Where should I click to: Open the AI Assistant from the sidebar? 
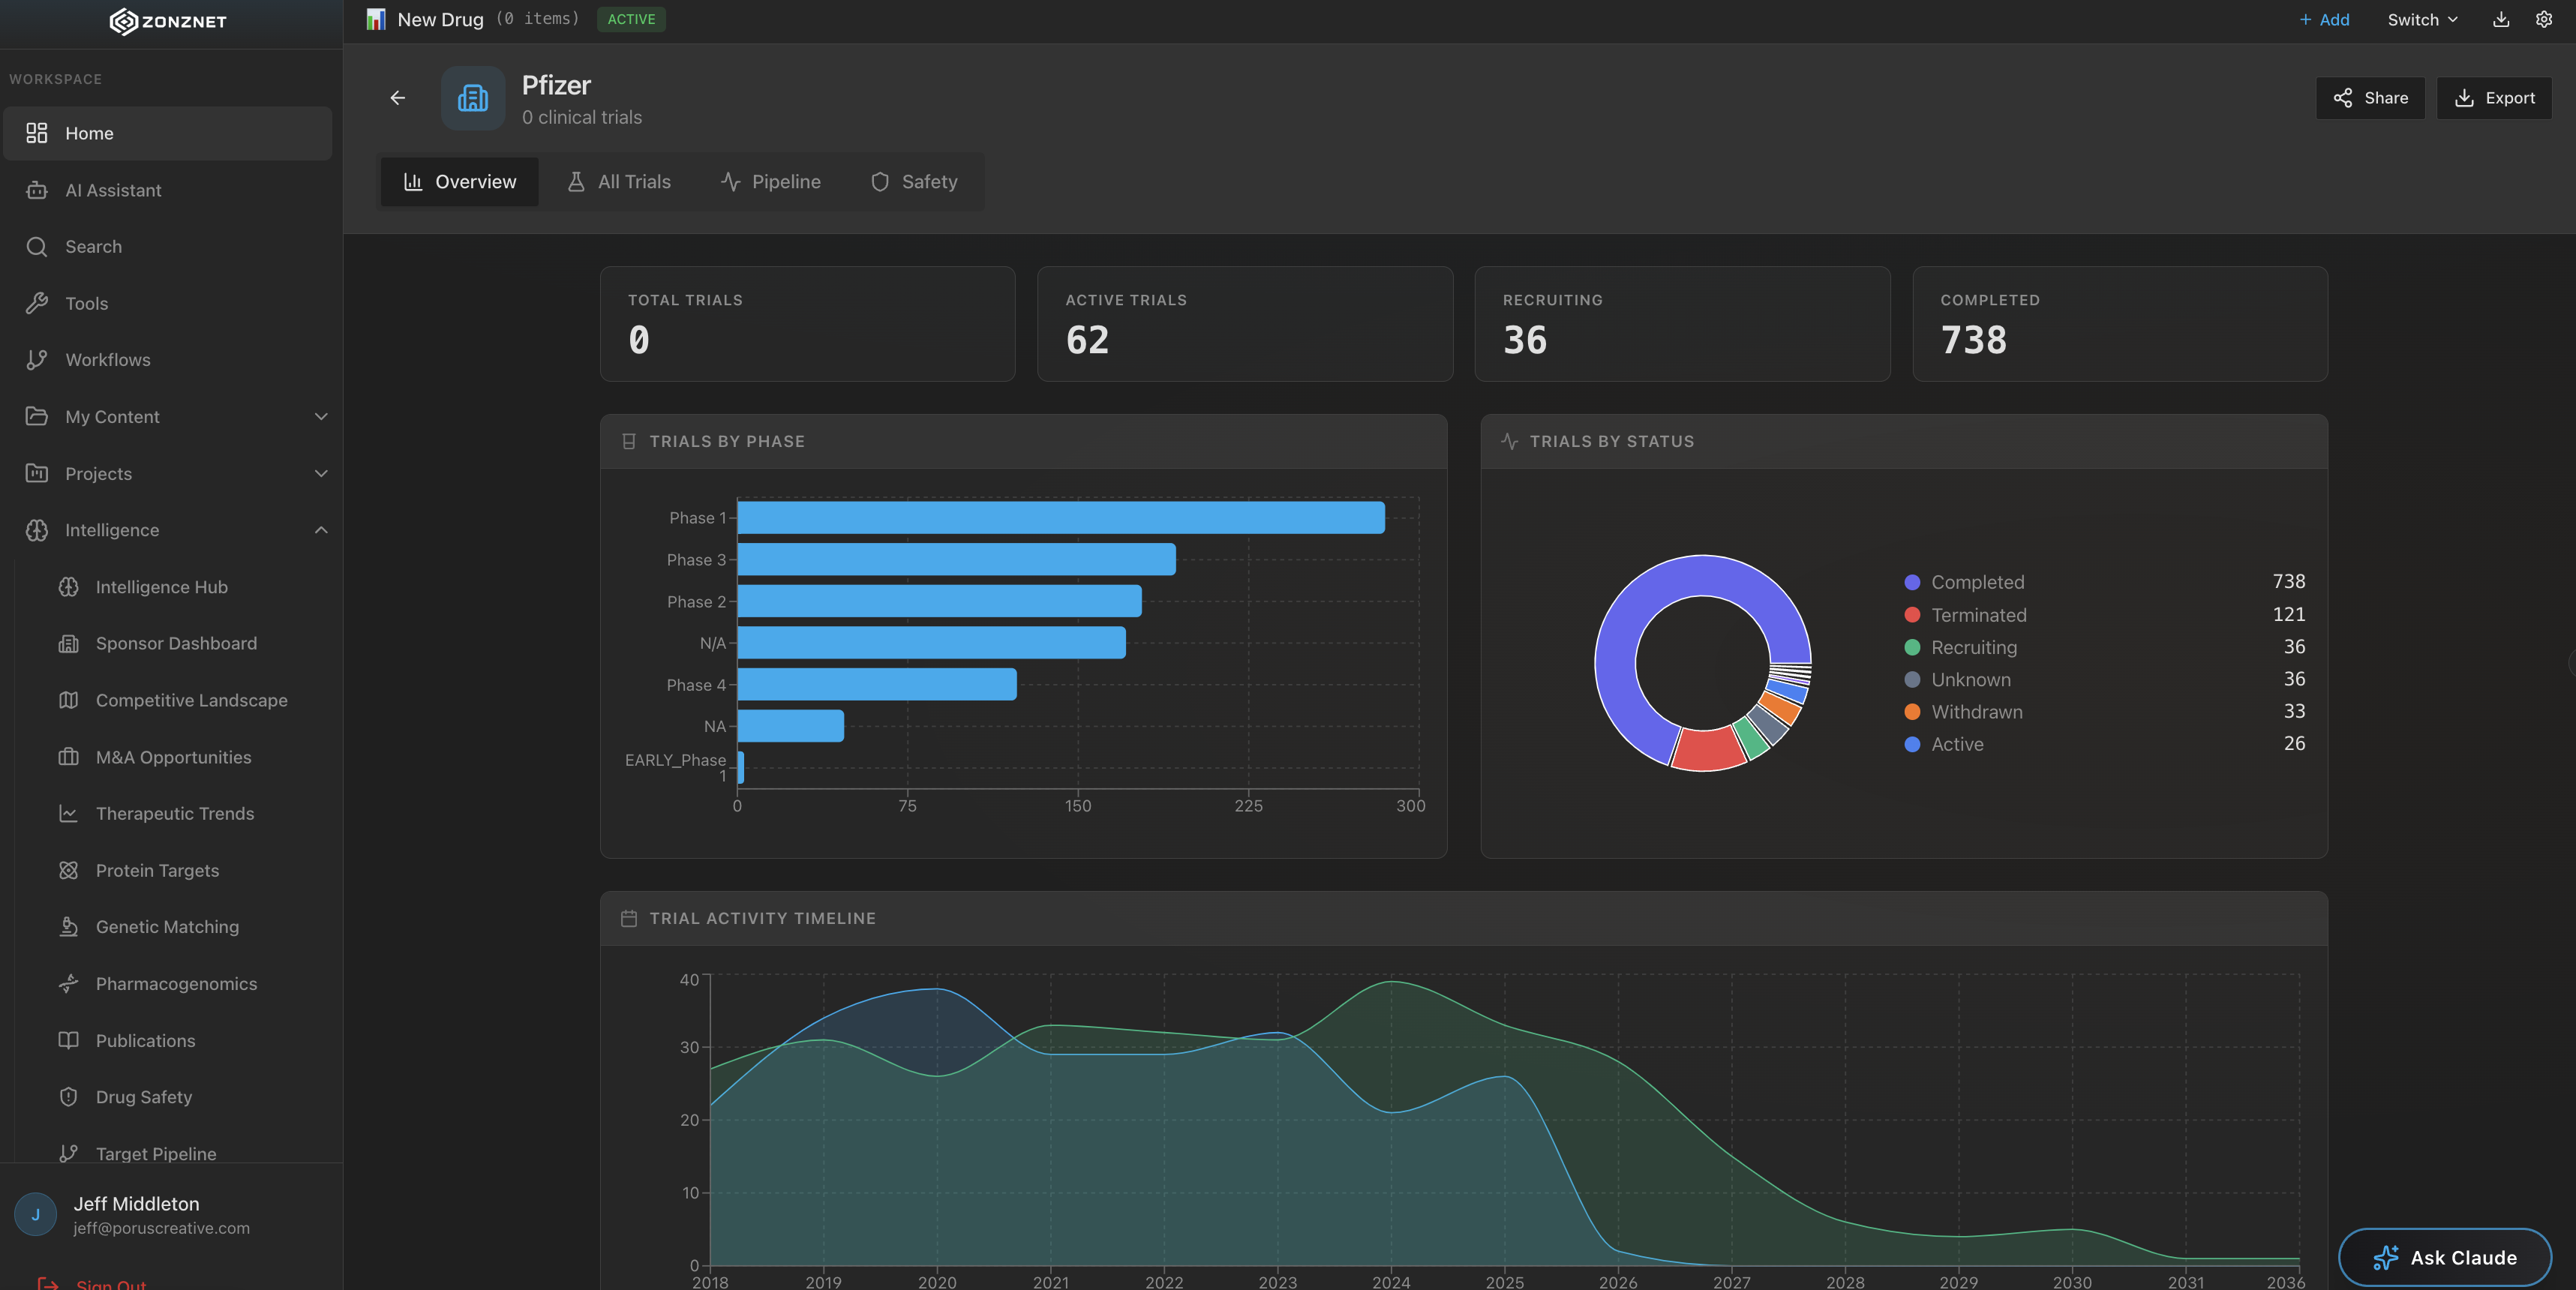click(x=112, y=190)
